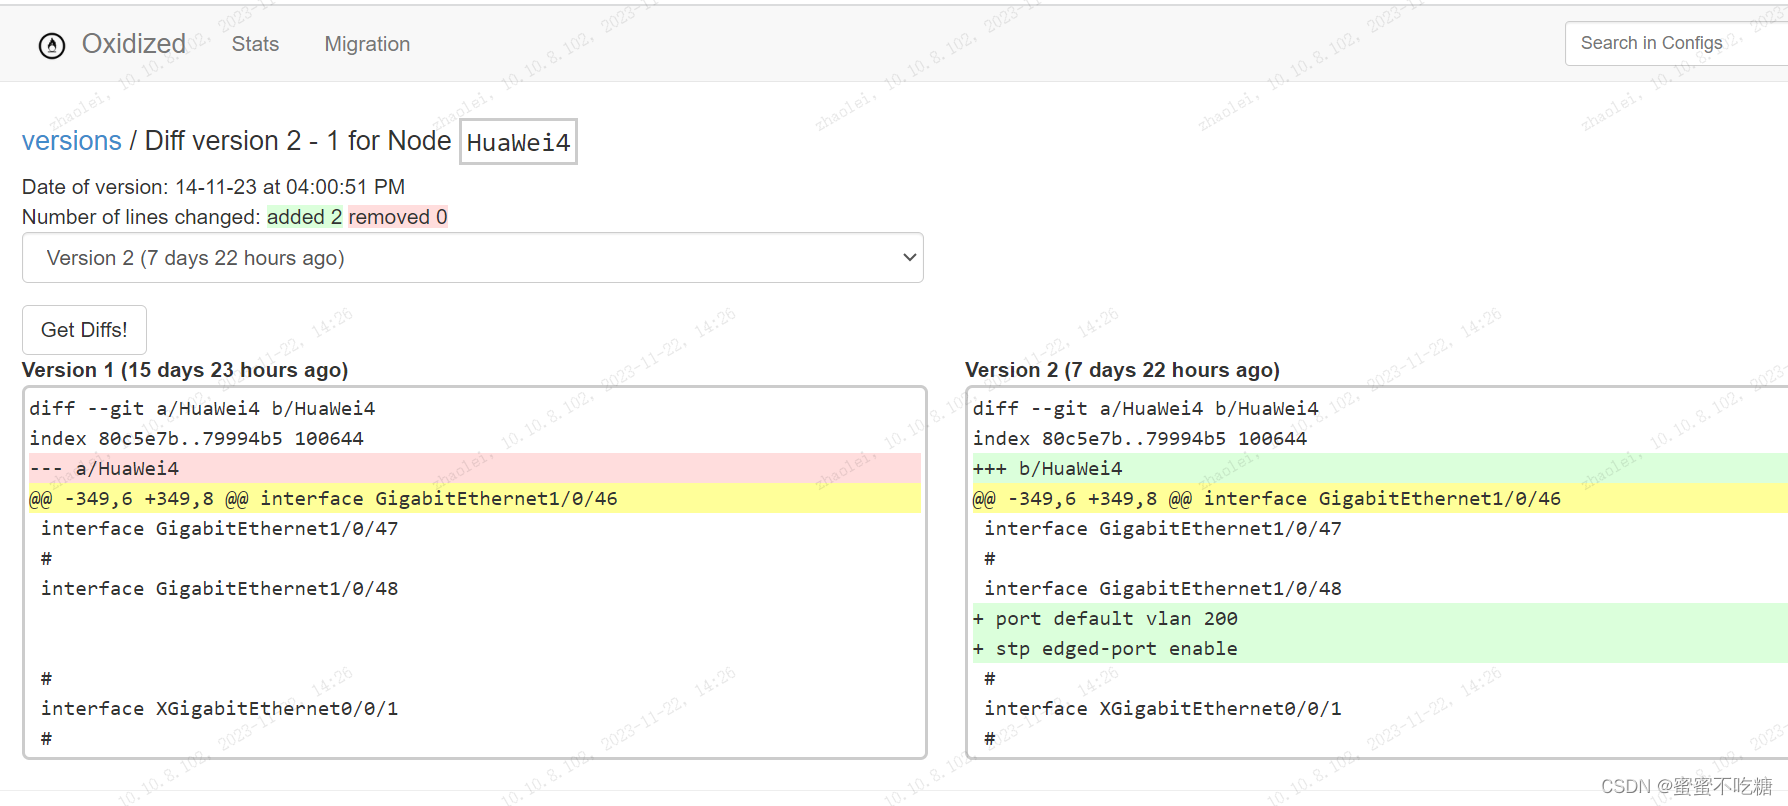Open the Migration menu item
The height and width of the screenshot is (806, 1788).
367,44
